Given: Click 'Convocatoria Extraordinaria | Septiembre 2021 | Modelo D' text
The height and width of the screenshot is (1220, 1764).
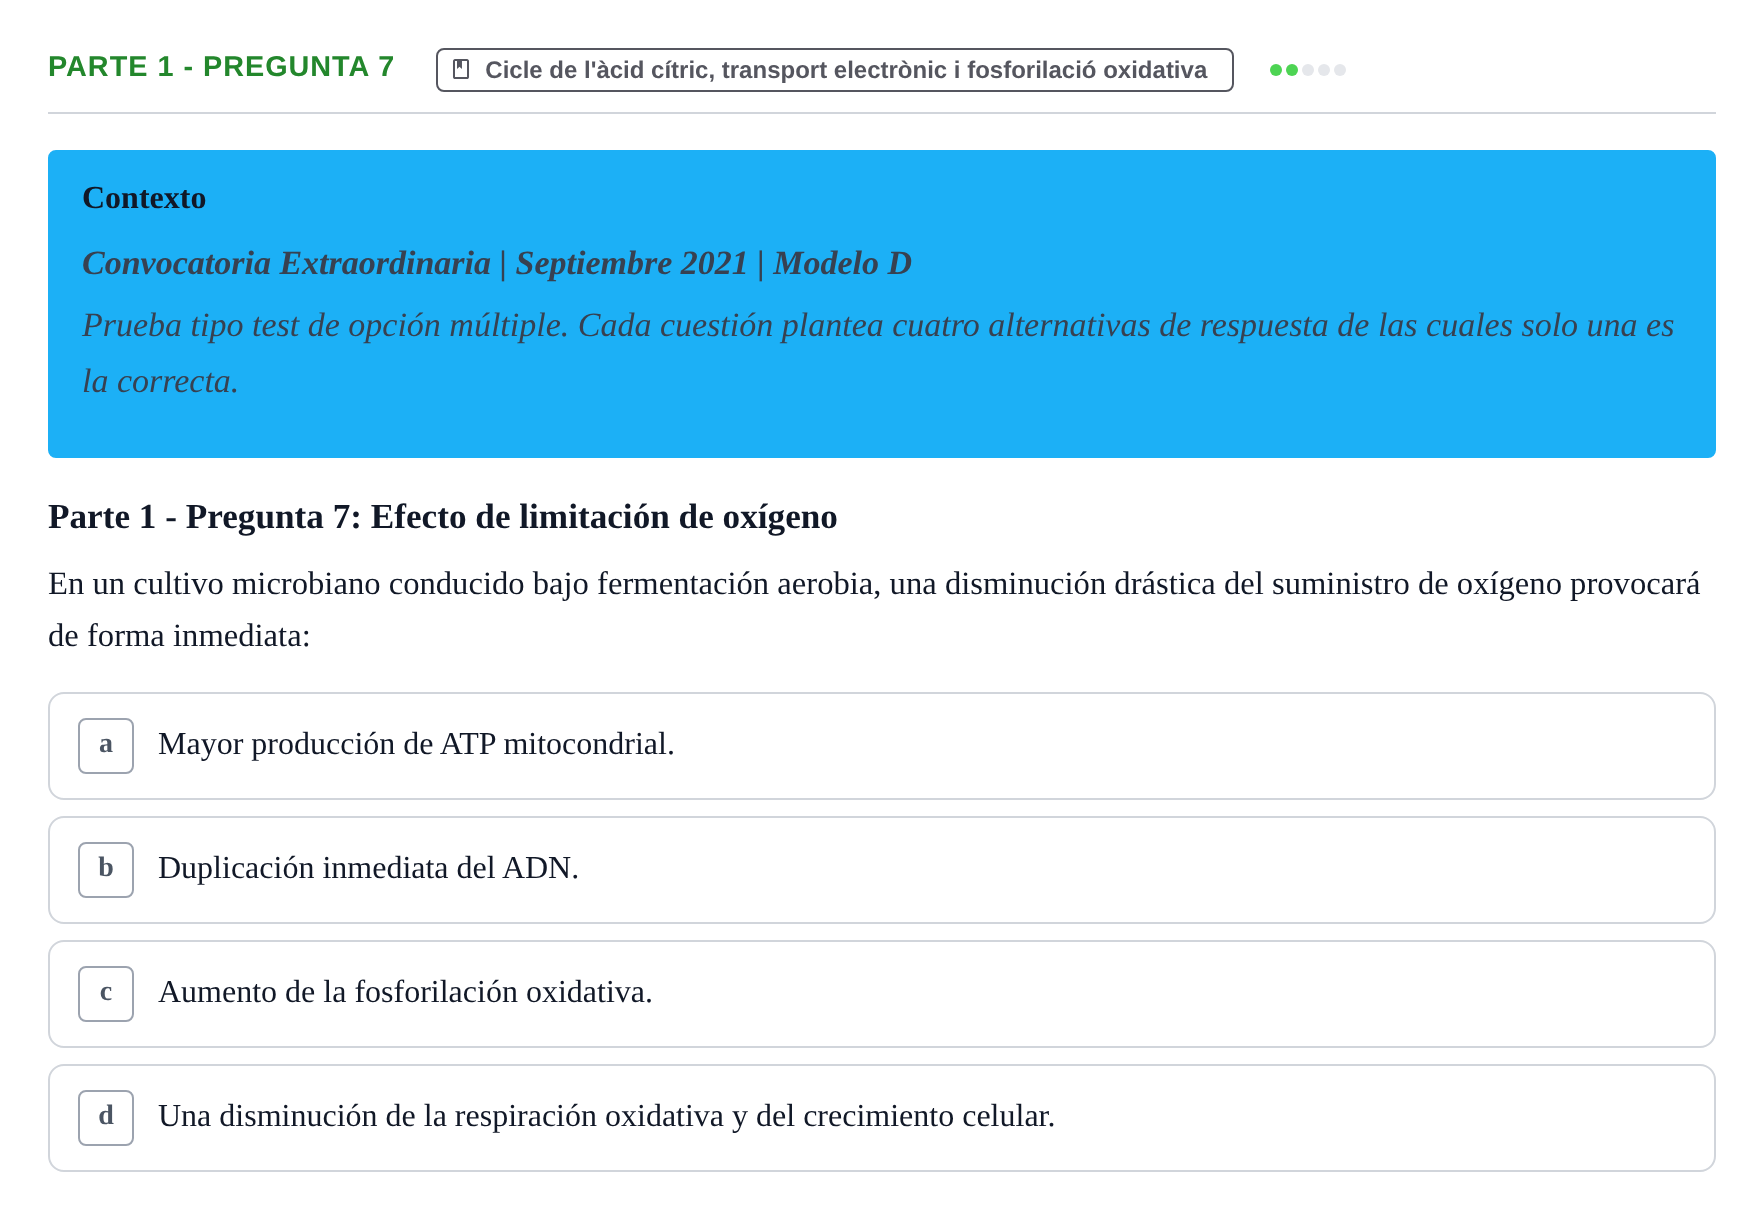Looking at the screenshot, I should pyautogui.click(x=497, y=263).
